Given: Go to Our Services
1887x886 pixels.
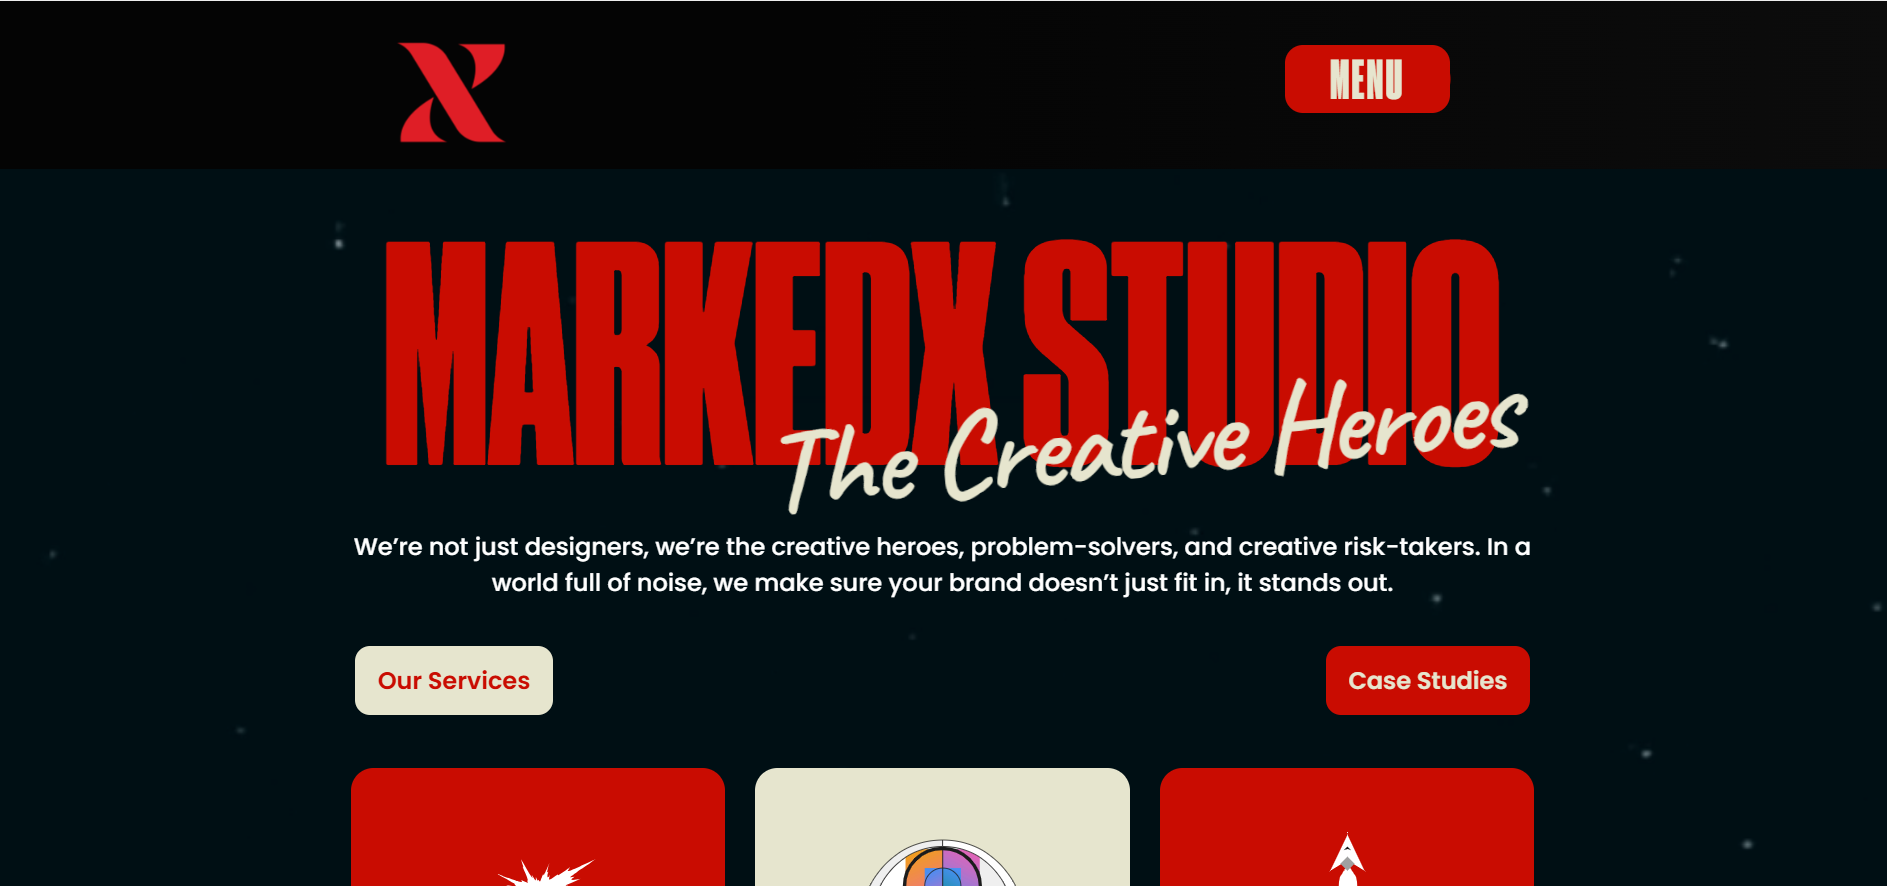Looking at the screenshot, I should [x=454, y=680].
